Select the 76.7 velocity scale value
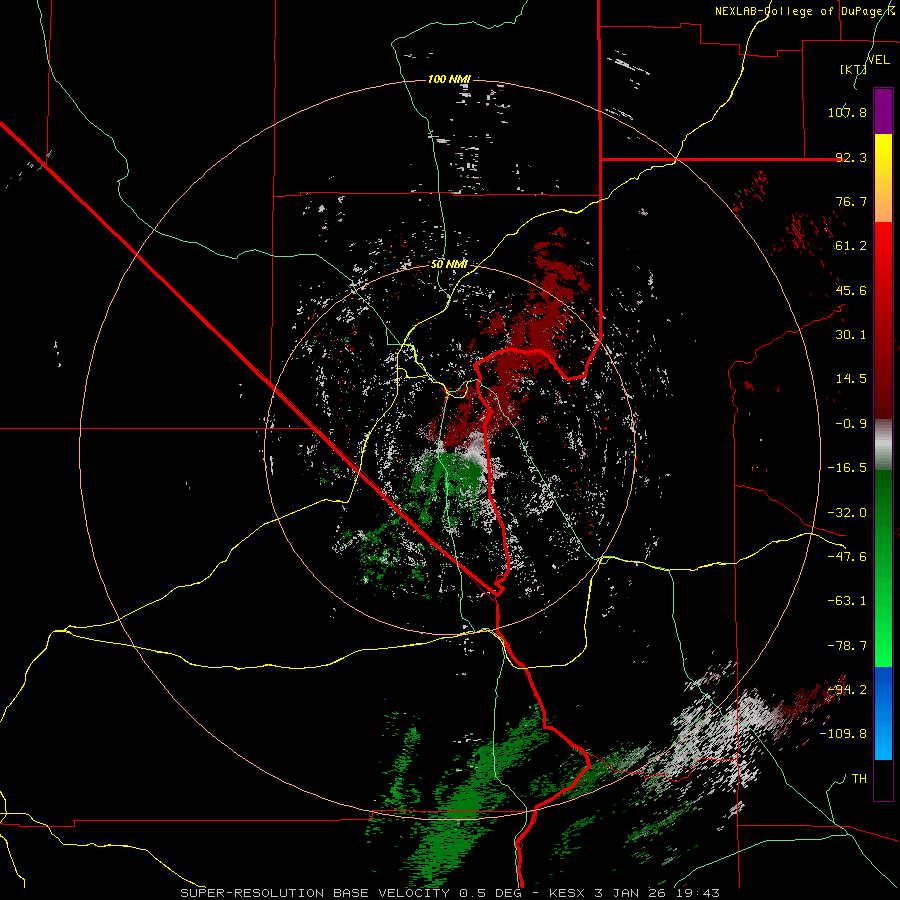This screenshot has height=900, width=900. click(x=851, y=201)
